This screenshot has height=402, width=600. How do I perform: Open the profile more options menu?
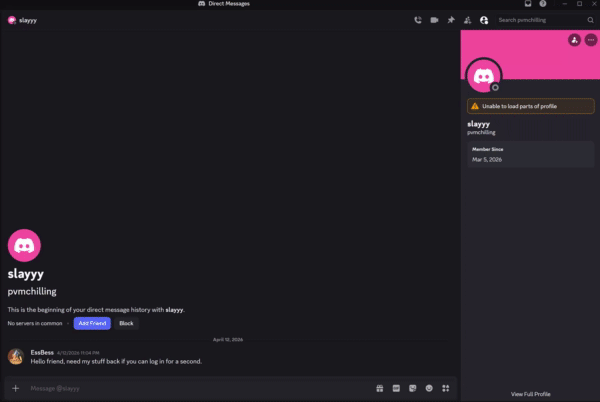click(x=589, y=40)
